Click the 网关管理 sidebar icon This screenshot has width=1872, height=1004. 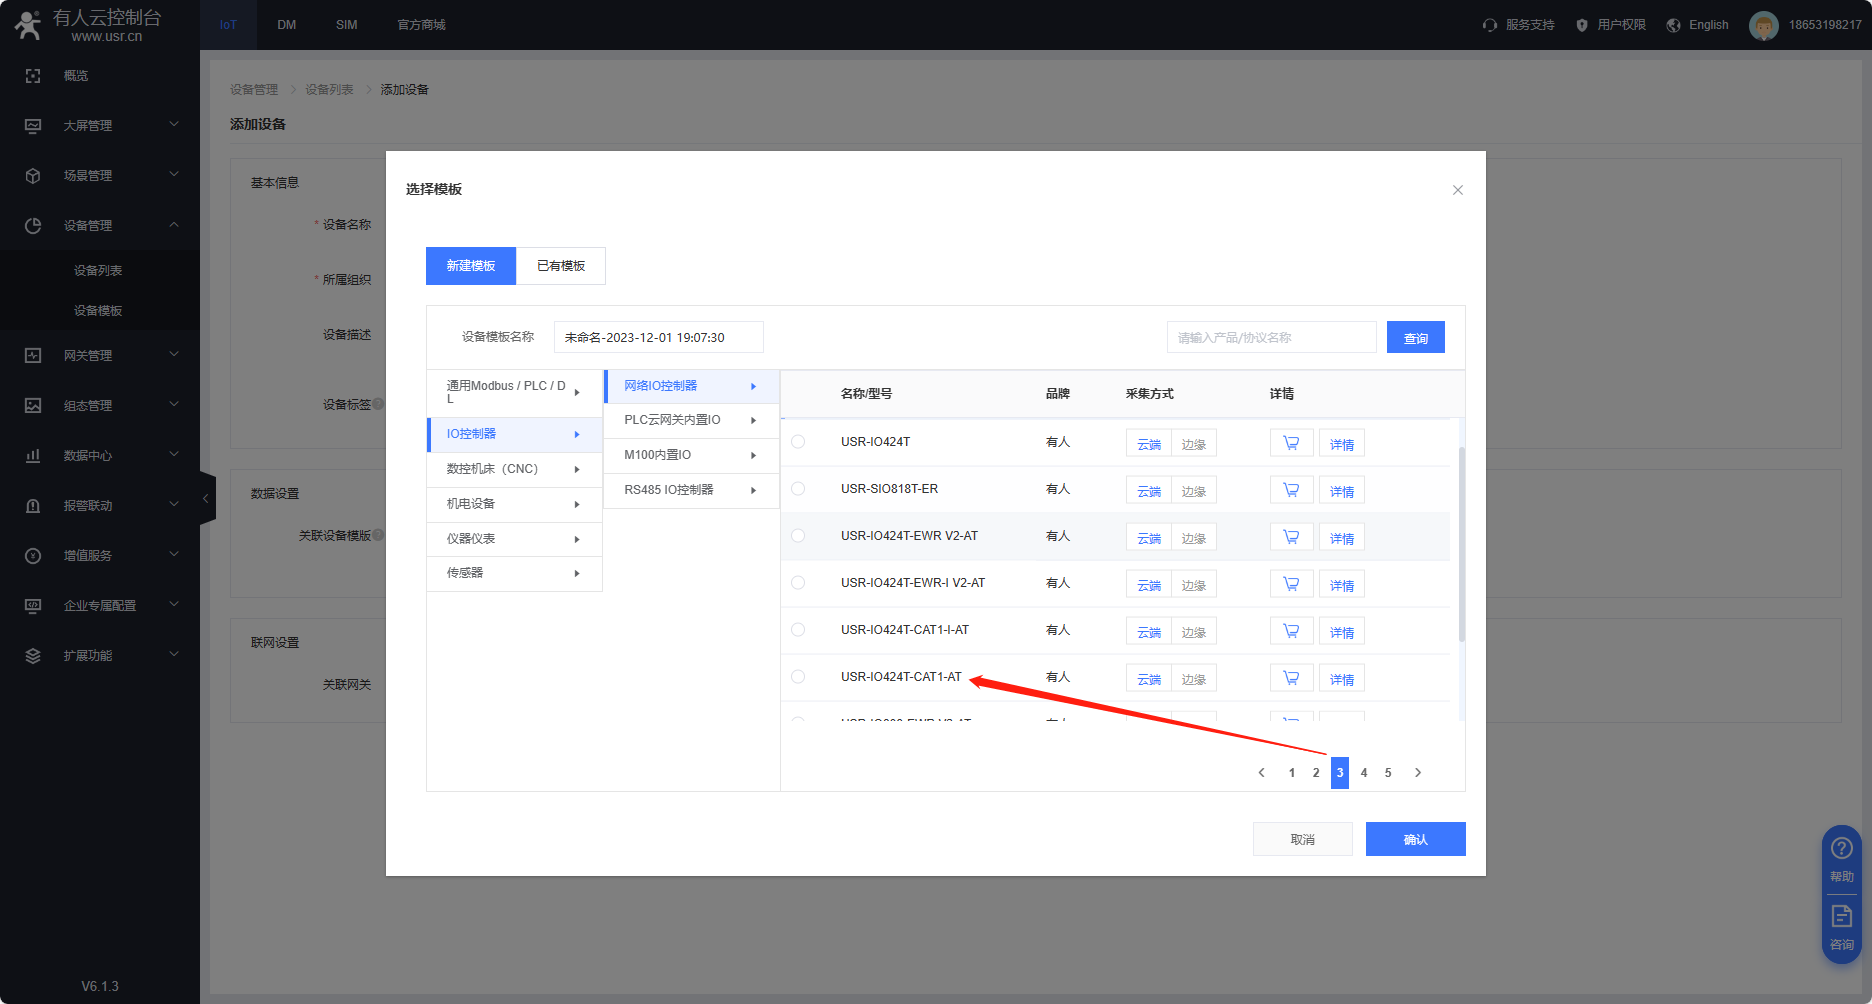coord(33,356)
